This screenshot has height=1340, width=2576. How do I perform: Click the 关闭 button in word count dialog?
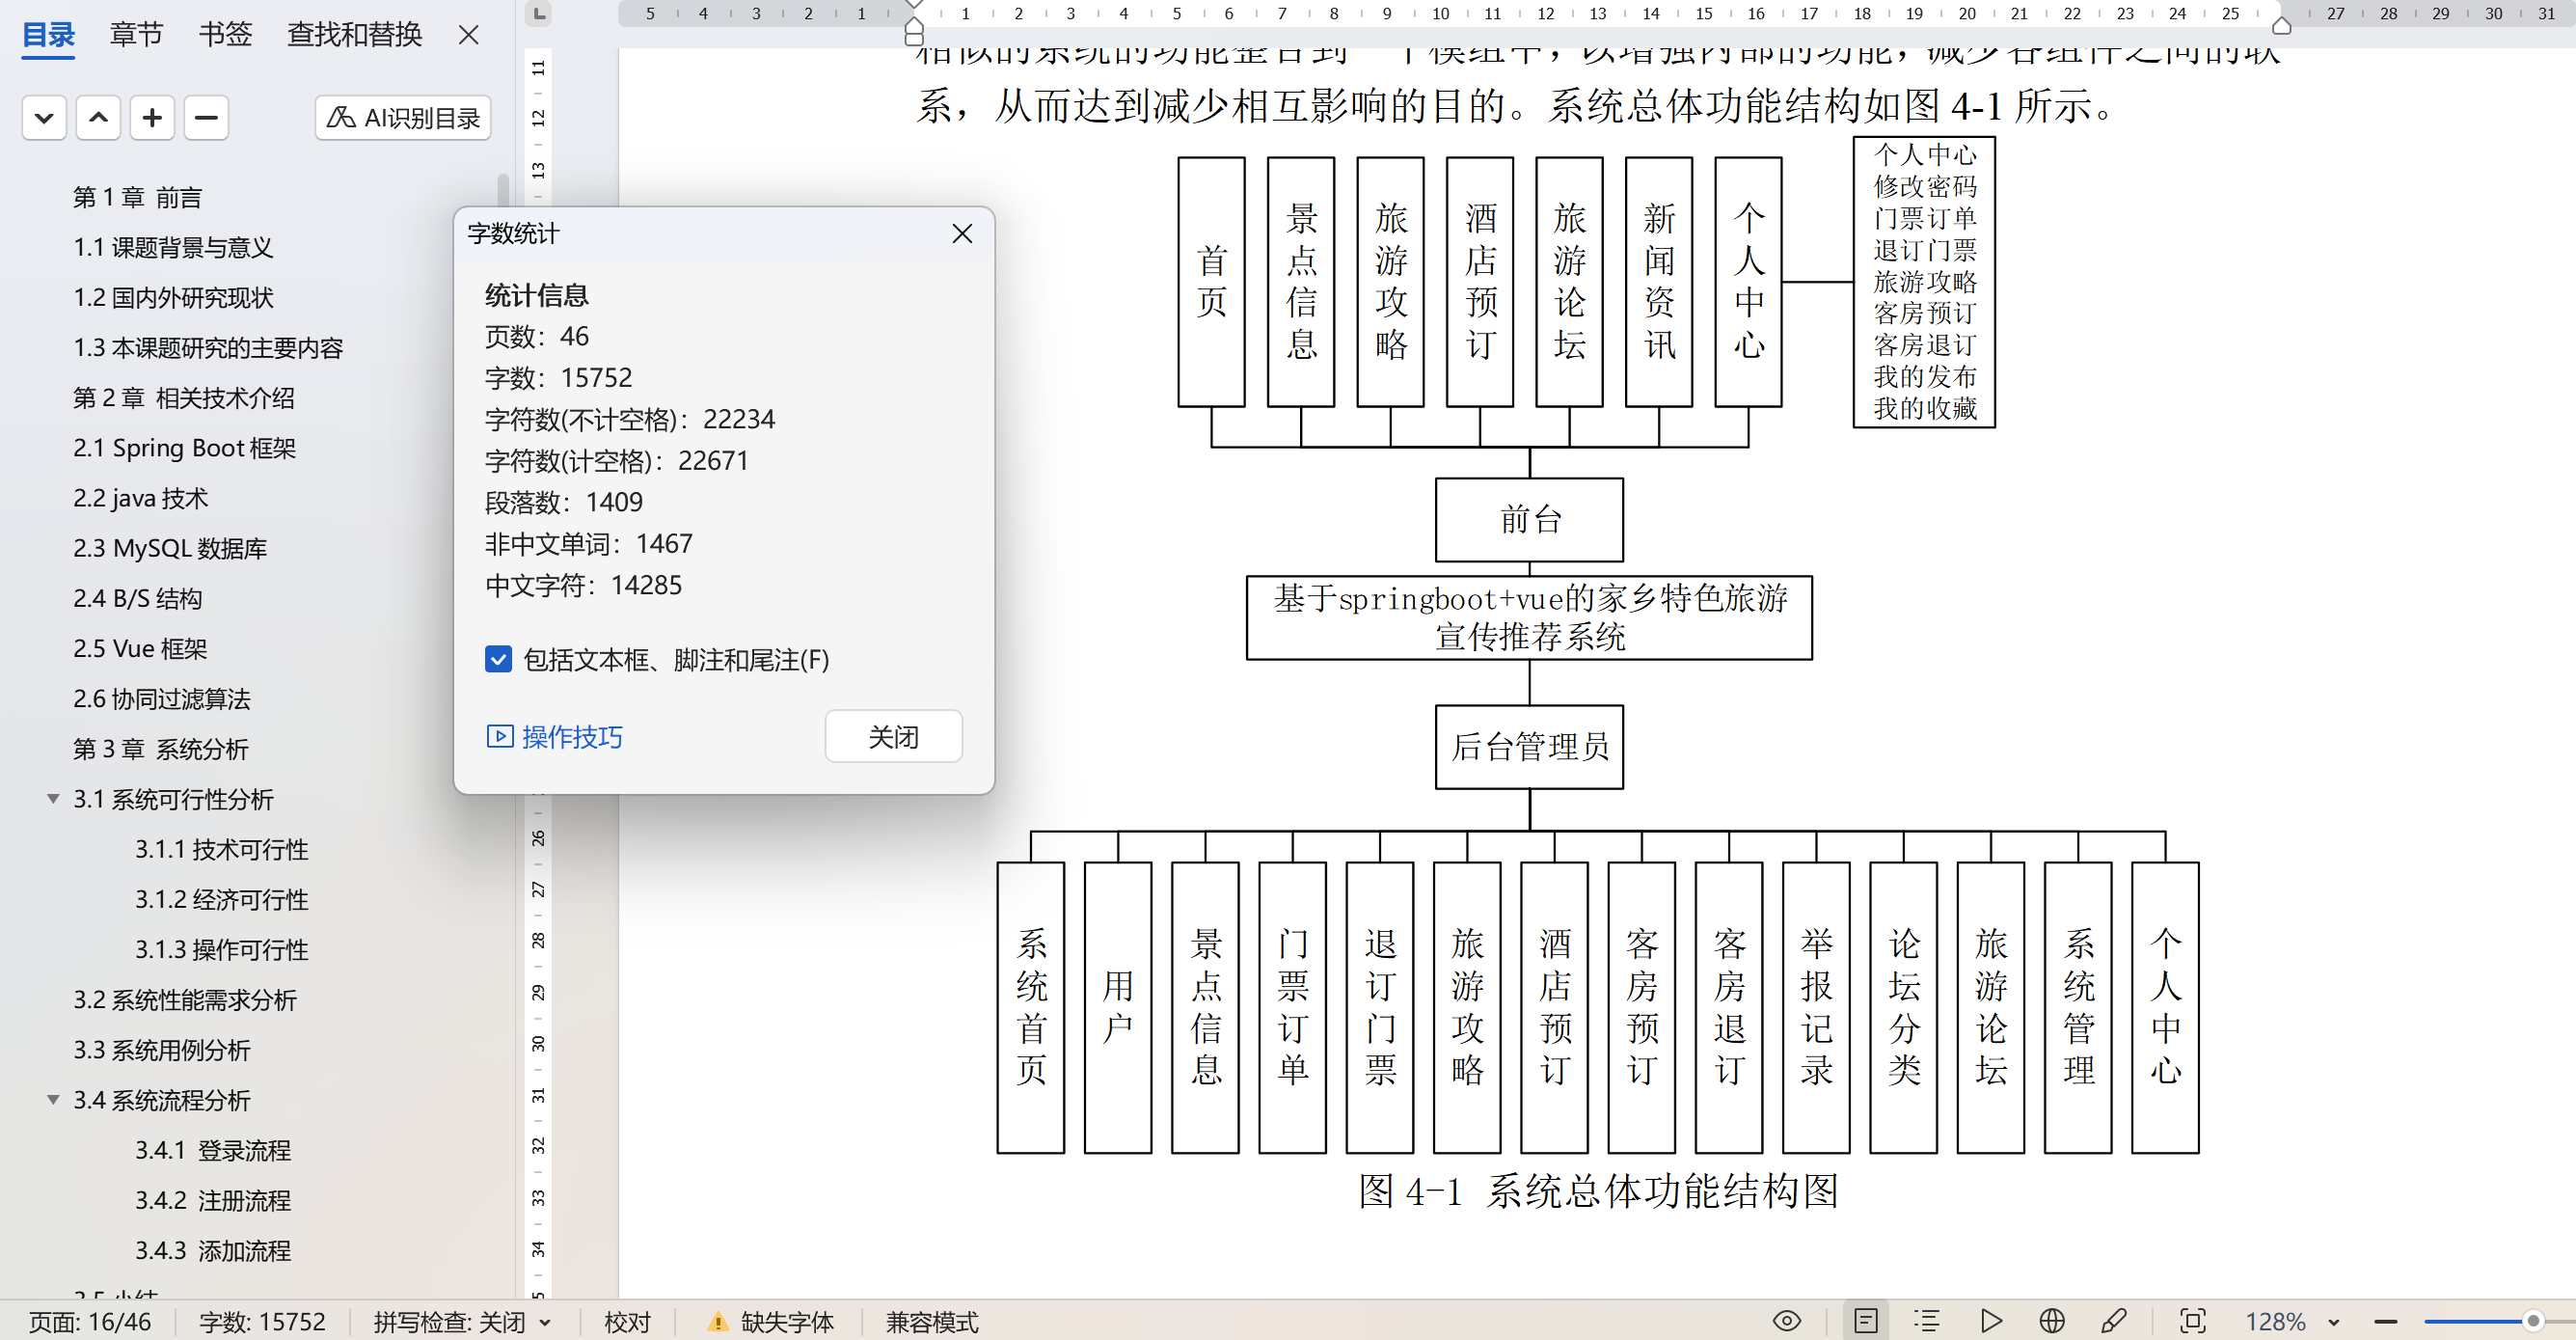892,737
